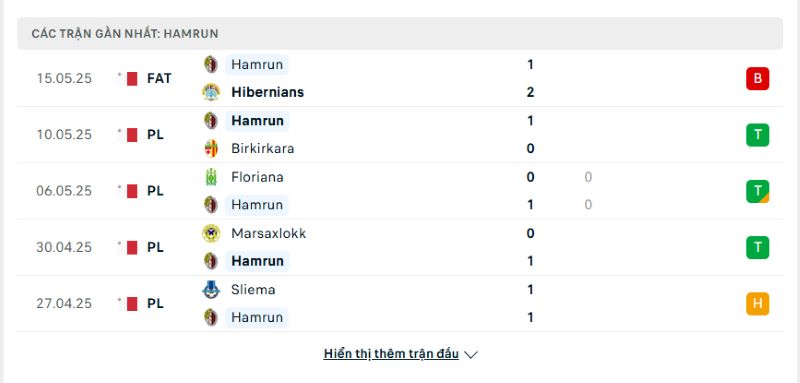Viewport: 800px width, 383px height.
Task: Click the red B loss result badge
Action: click(x=757, y=79)
